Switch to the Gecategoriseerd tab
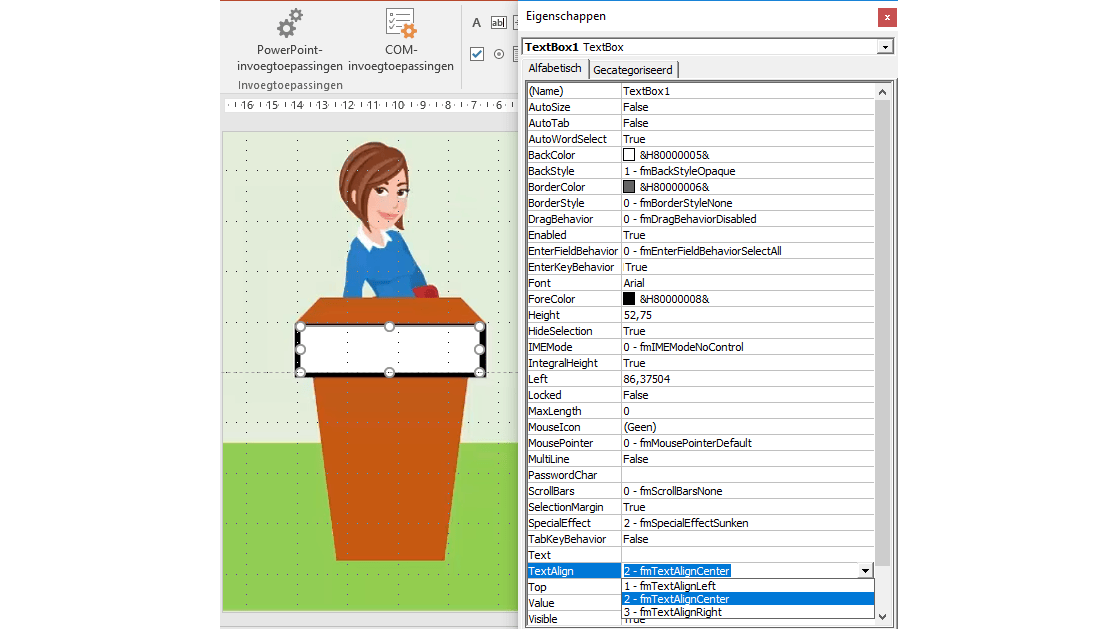 [634, 70]
